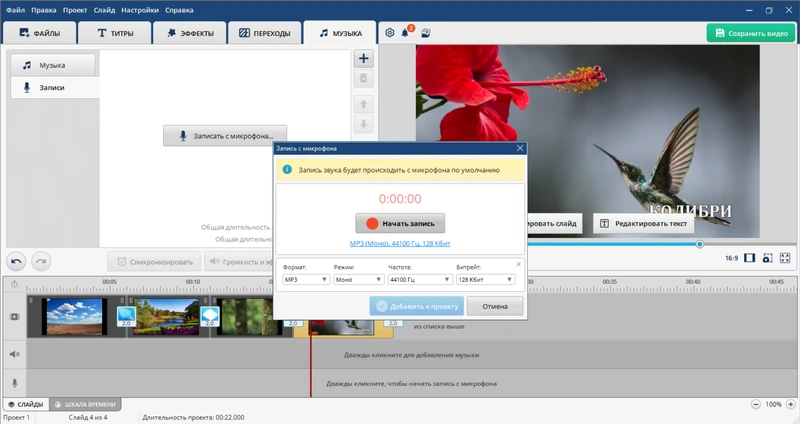Expand the Формат MP3 dropdown
Viewport: 800px width, 424px height.
(x=306, y=280)
